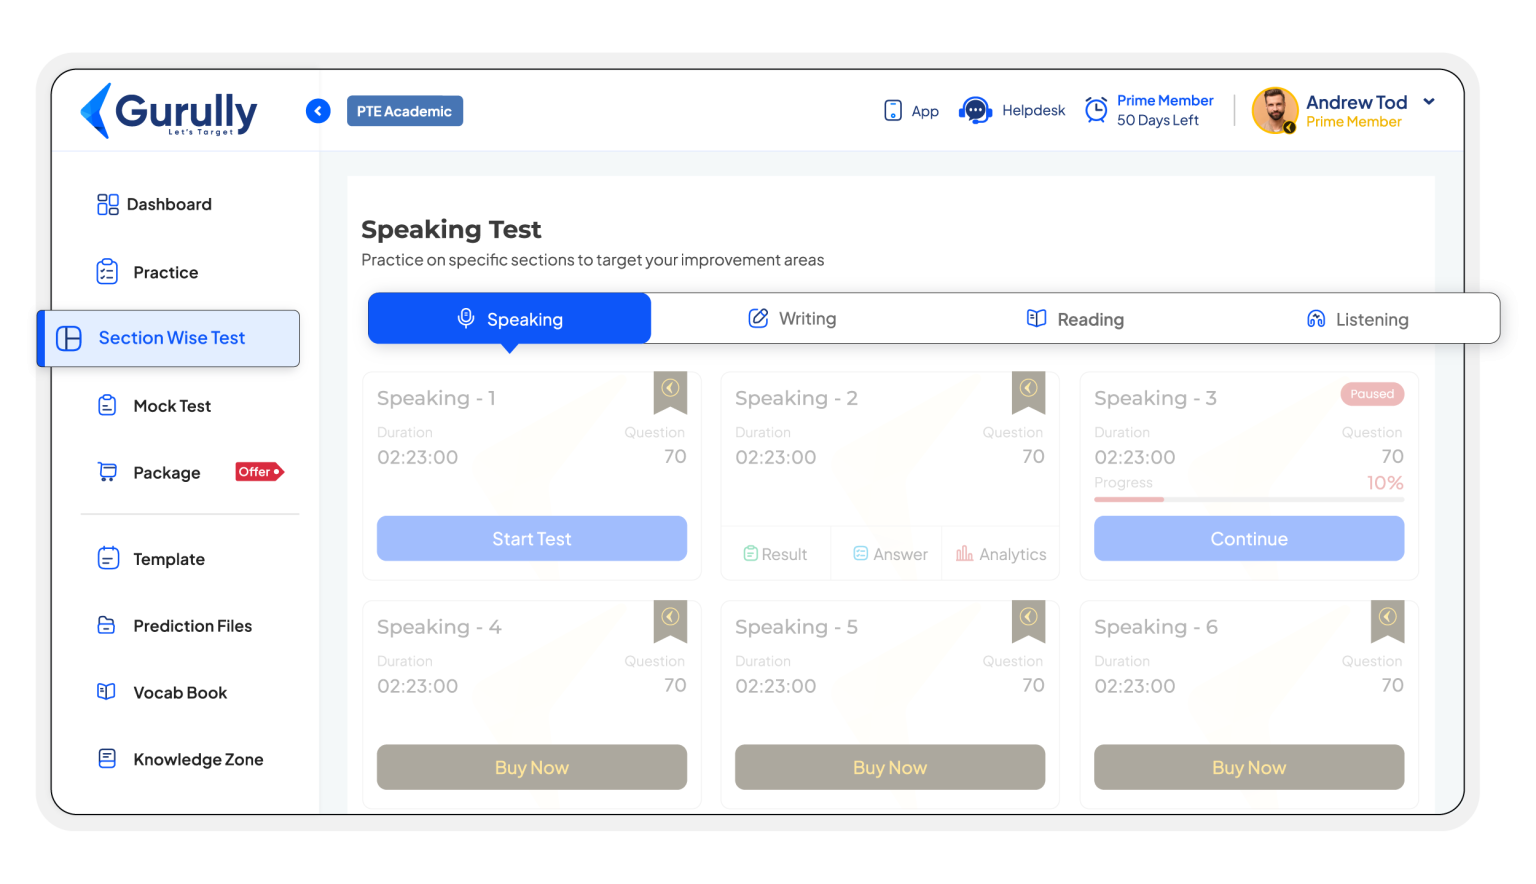The height and width of the screenshot is (884, 1536).
Task: Click the App mobile icon in the header
Action: click(892, 110)
